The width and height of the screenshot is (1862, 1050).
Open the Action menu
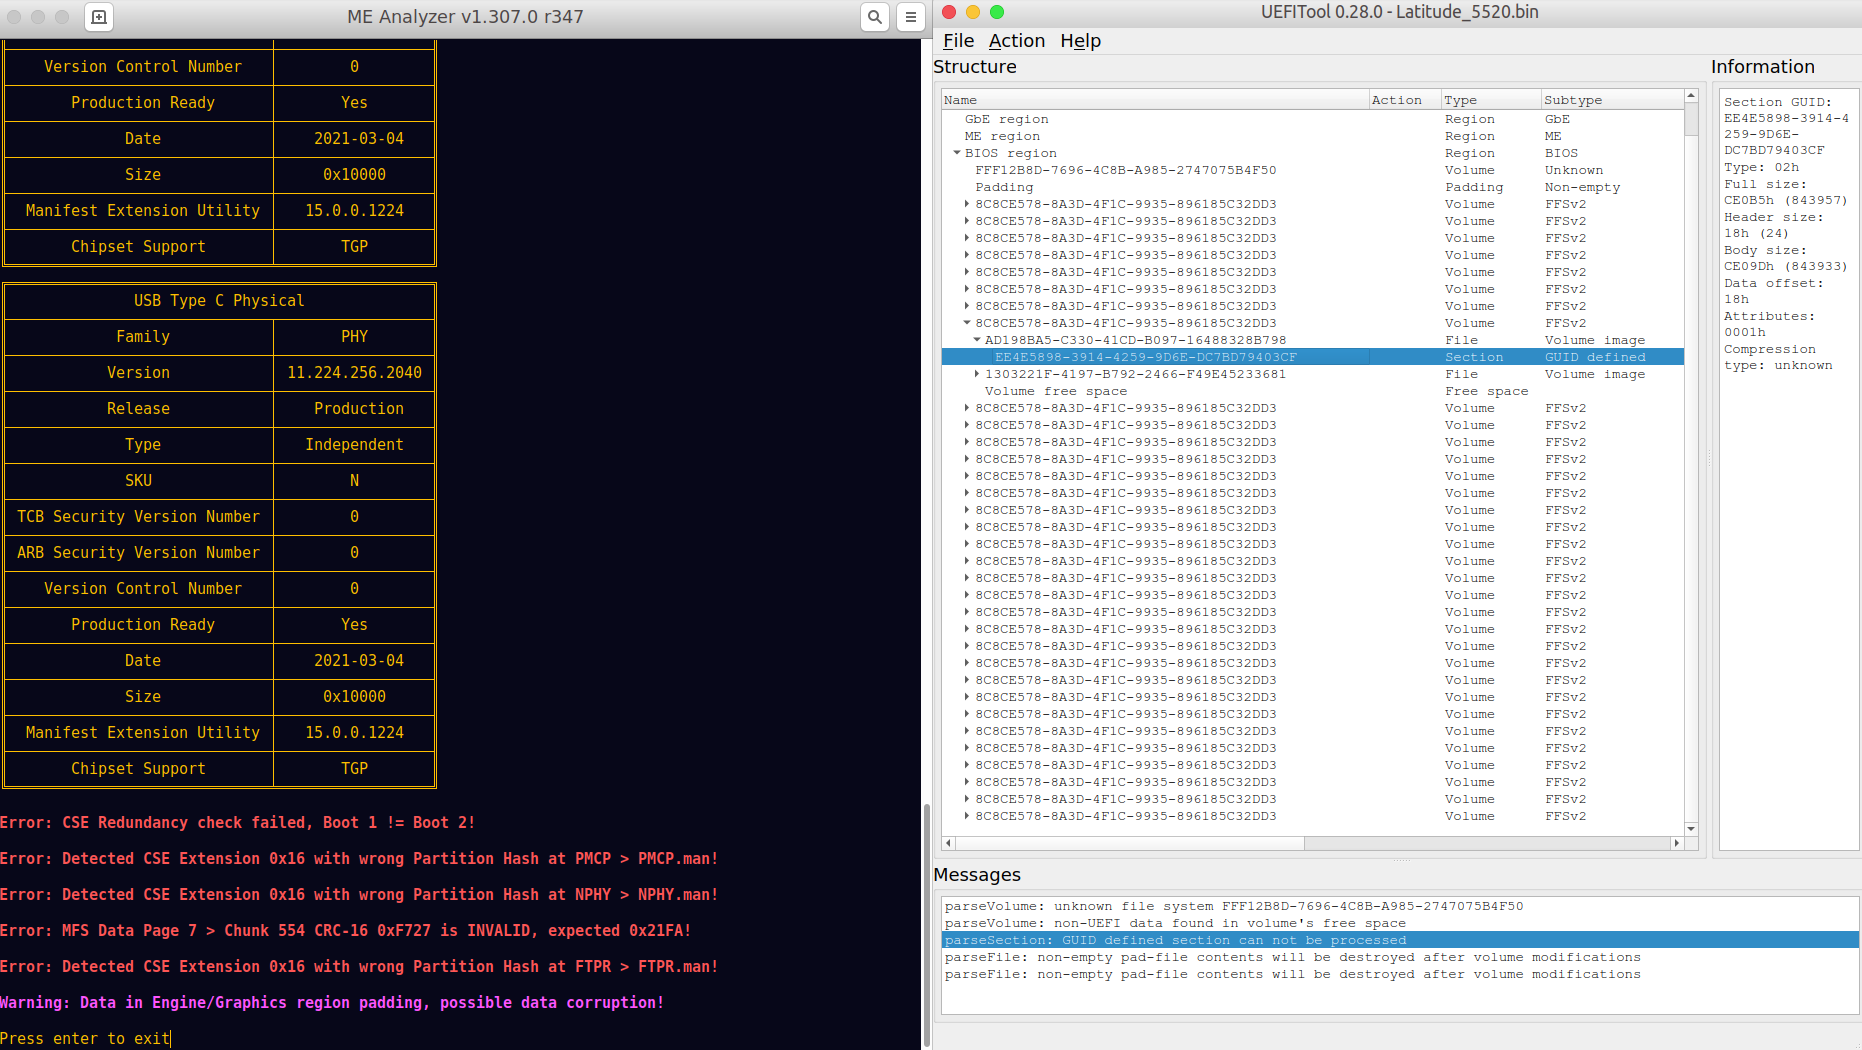coord(1016,41)
